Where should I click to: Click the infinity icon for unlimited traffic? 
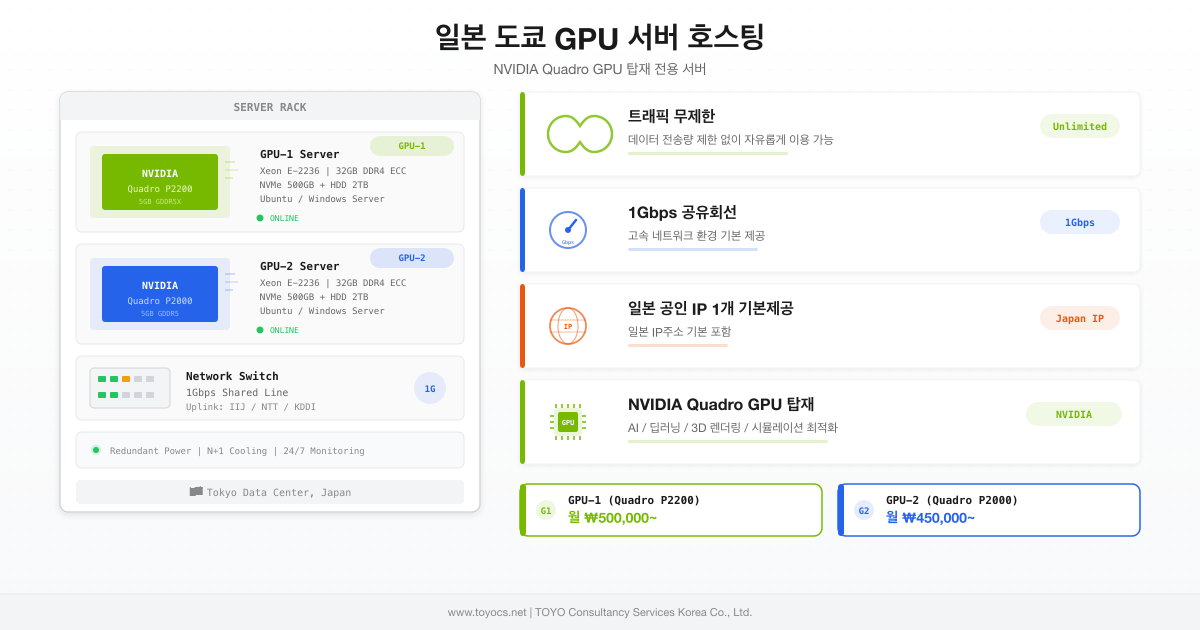[x=580, y=133]
